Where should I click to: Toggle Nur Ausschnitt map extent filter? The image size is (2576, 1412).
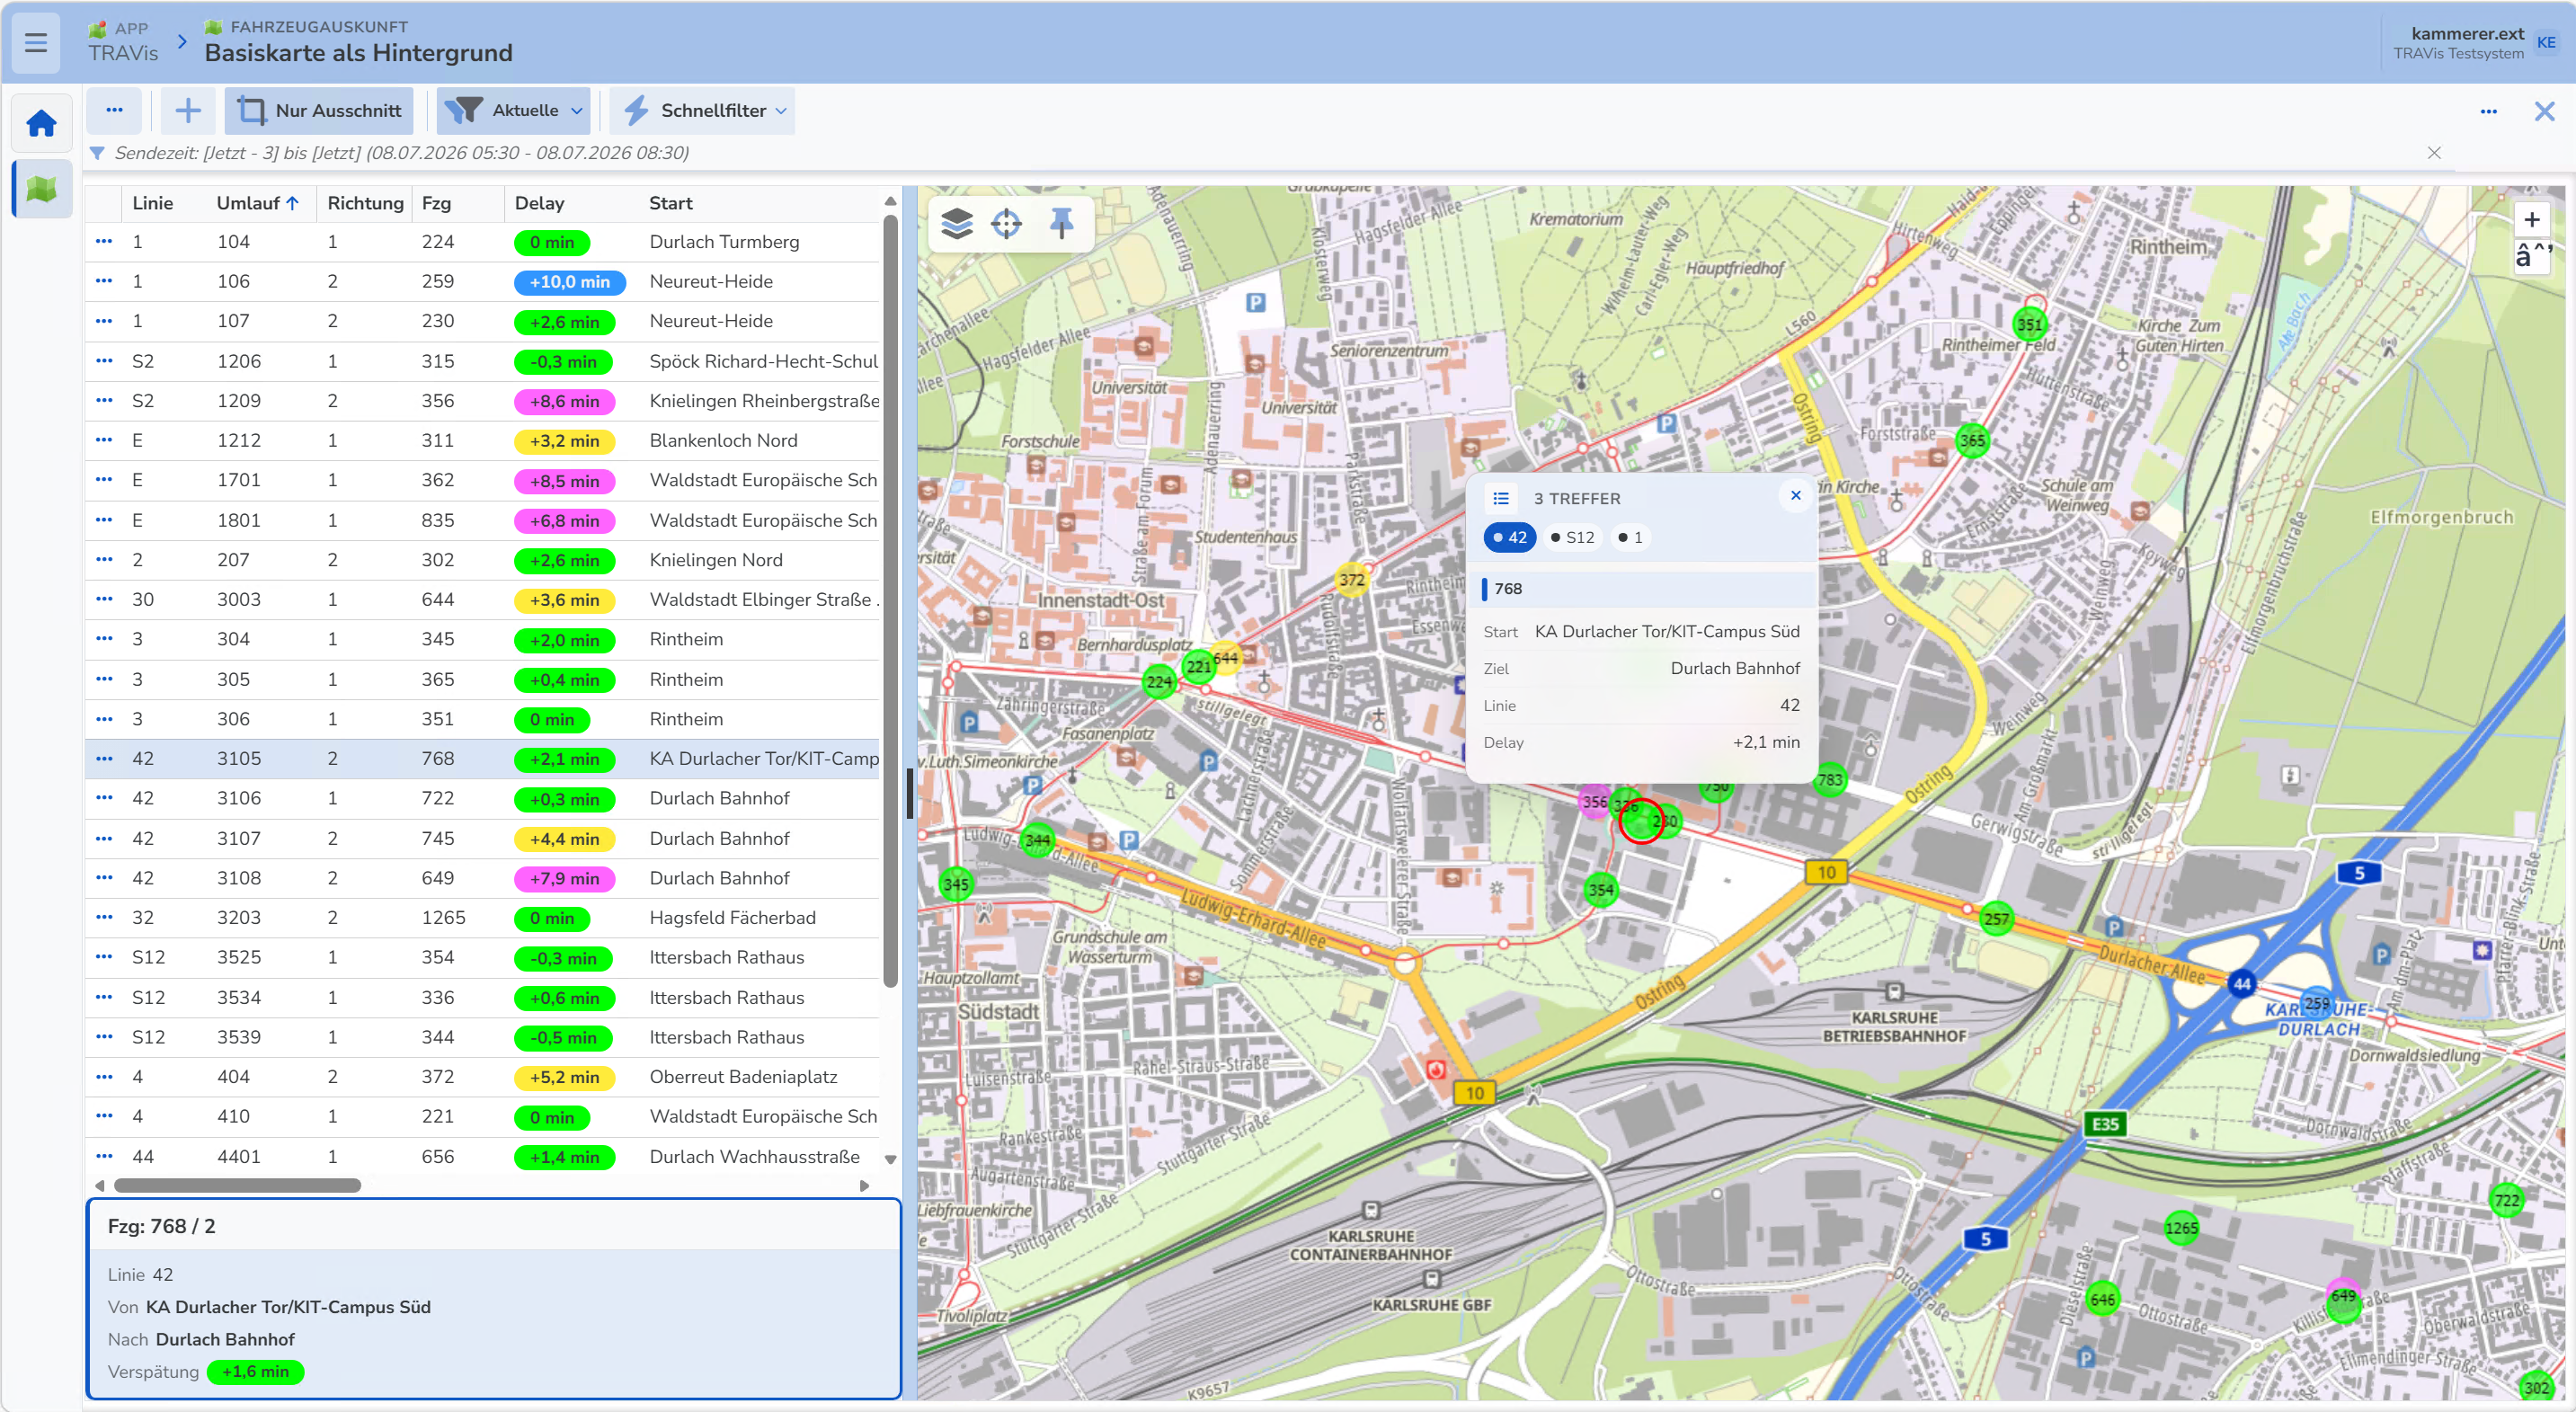pos(319,110)
